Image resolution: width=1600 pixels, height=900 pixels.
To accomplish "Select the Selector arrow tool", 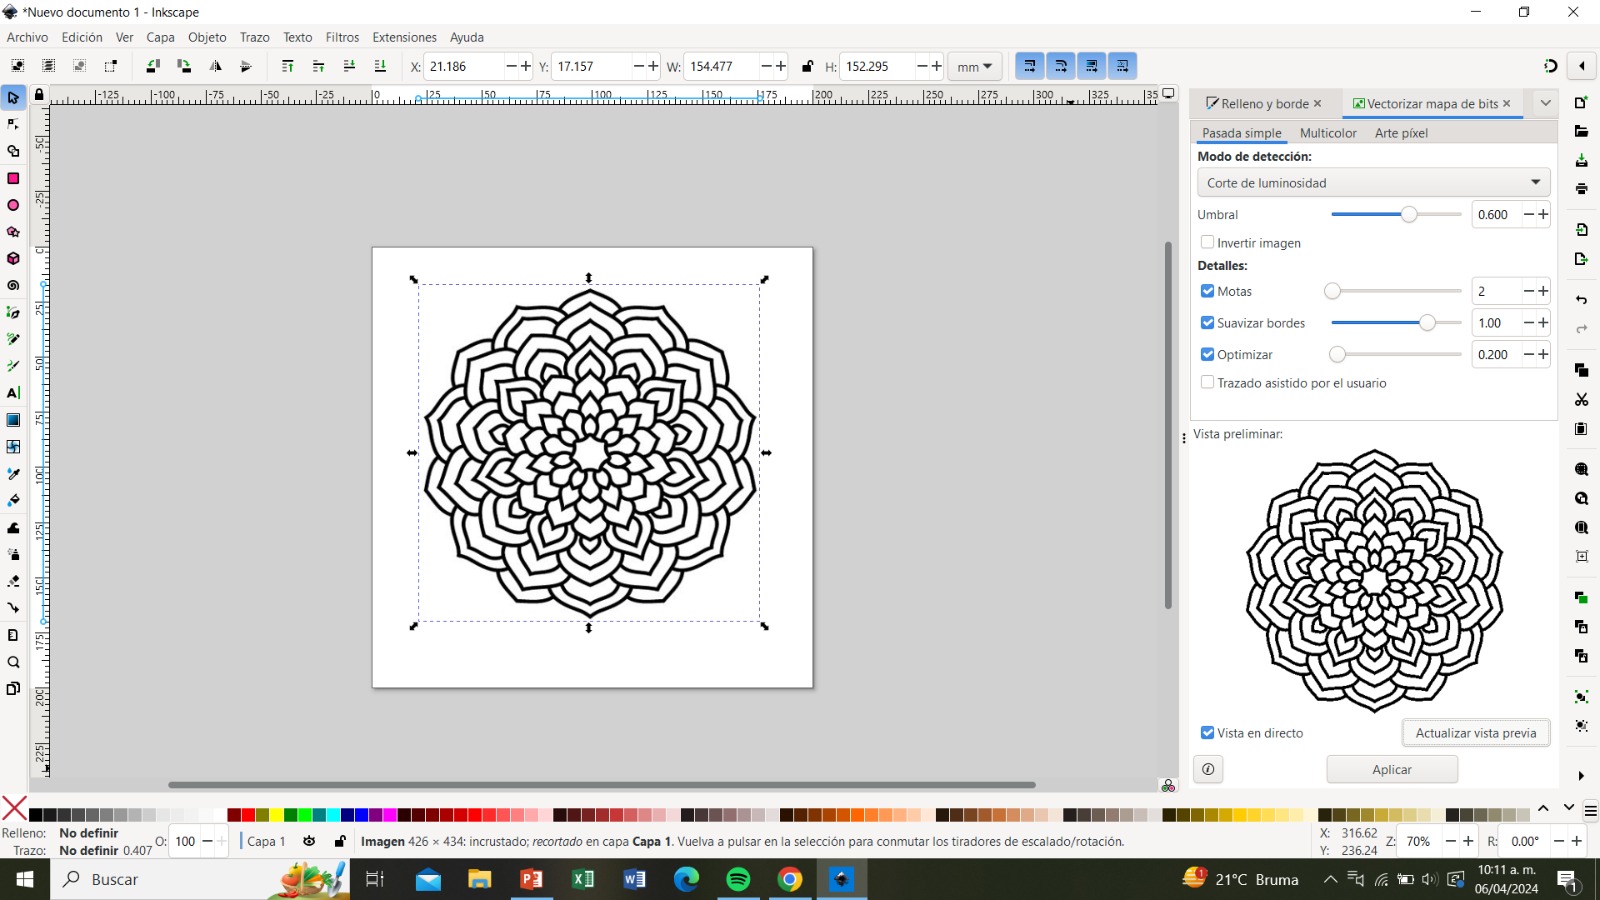I will click(x=13, y=97).
